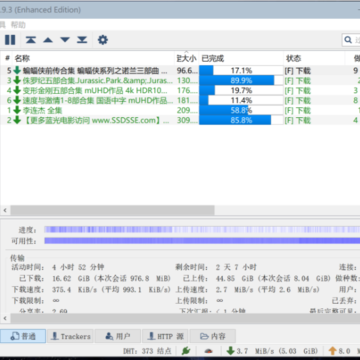The width and height of the screenshot is (360, 360).
Task: Click the left arrow of torrent list scrollbar
Action: click(x=5, y=210)
